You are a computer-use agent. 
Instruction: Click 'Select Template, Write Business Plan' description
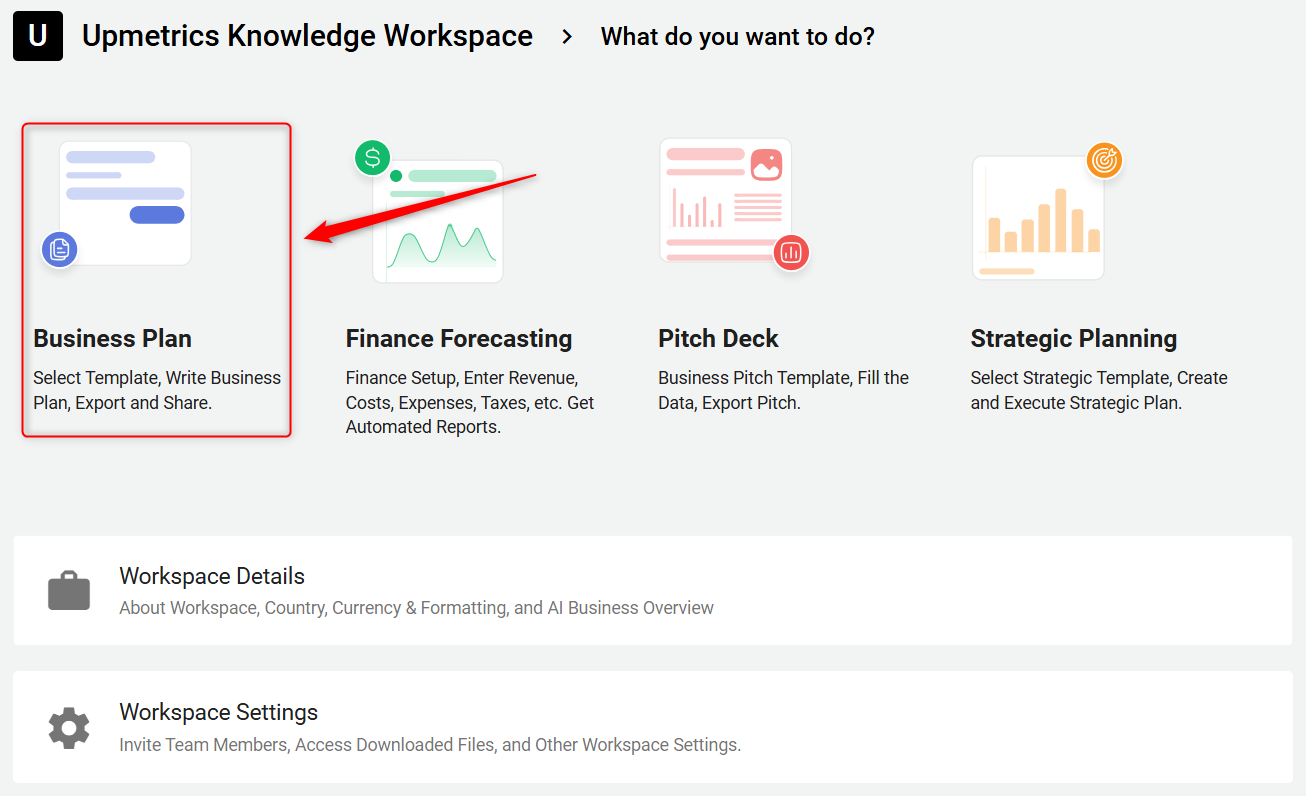coord(157,390)
